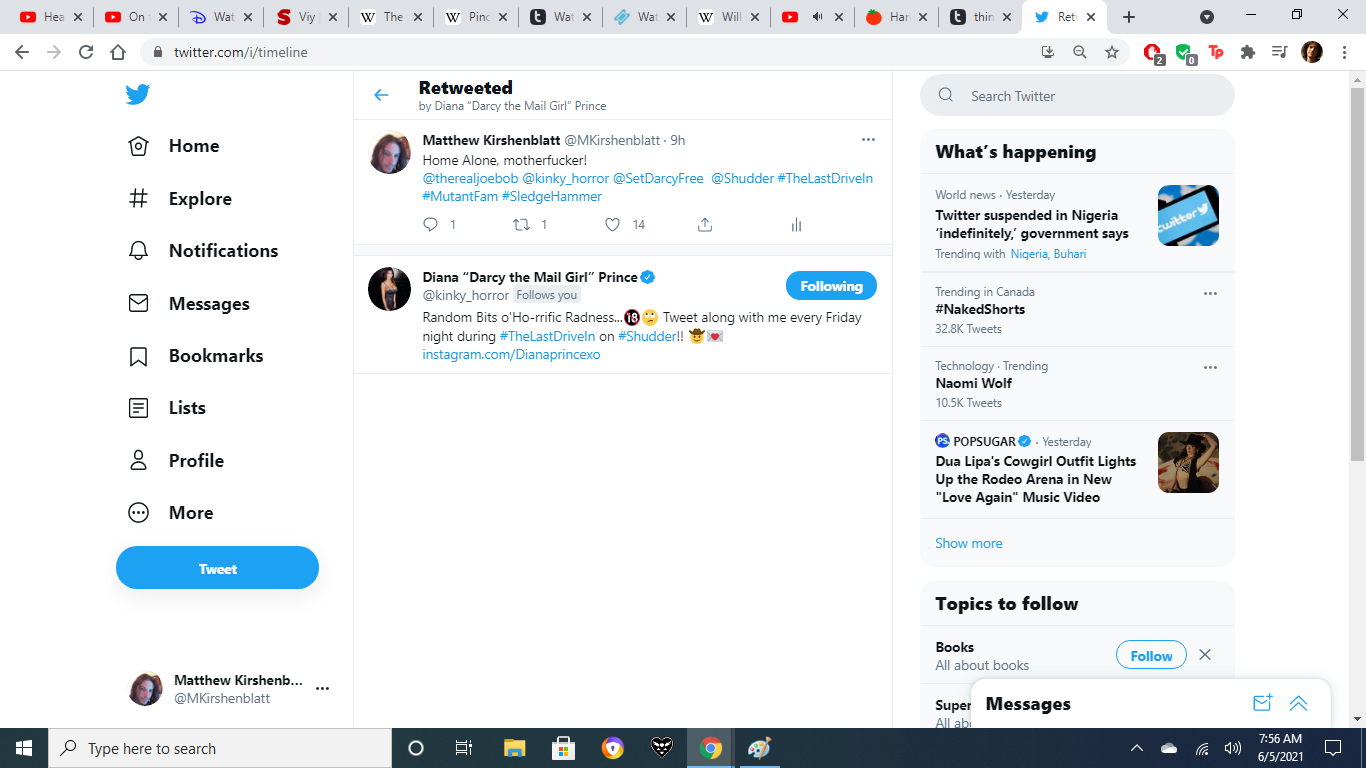
Task: Switch to the Viy browser tab
Action: [307, 17]
